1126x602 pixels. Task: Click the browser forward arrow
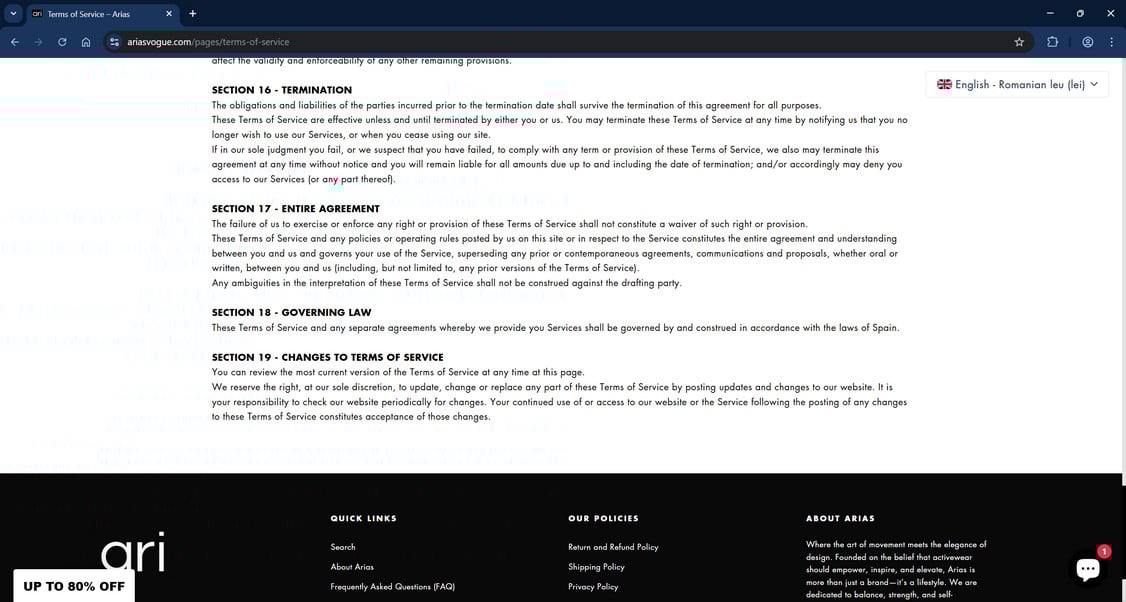pyautogui.click(x=39, y=42)
